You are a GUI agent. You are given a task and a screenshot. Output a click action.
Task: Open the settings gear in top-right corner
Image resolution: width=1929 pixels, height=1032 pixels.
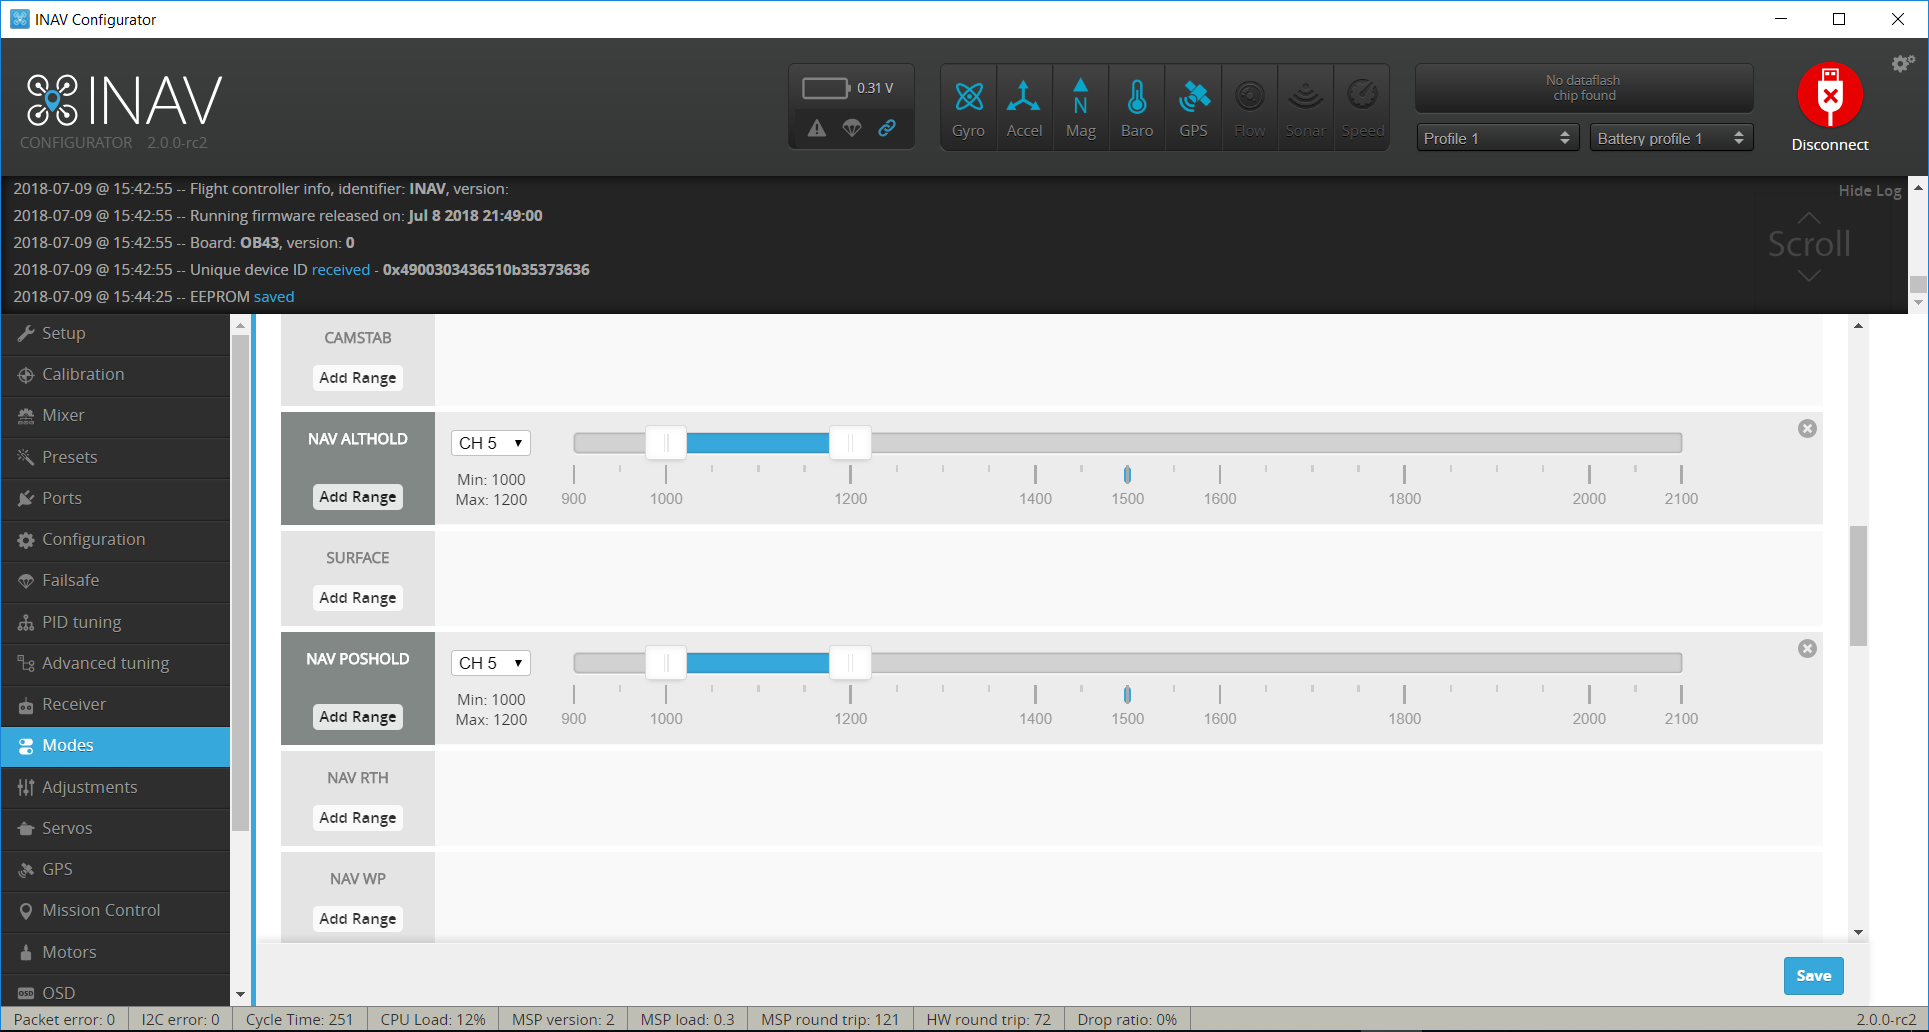pos(1901,62)
